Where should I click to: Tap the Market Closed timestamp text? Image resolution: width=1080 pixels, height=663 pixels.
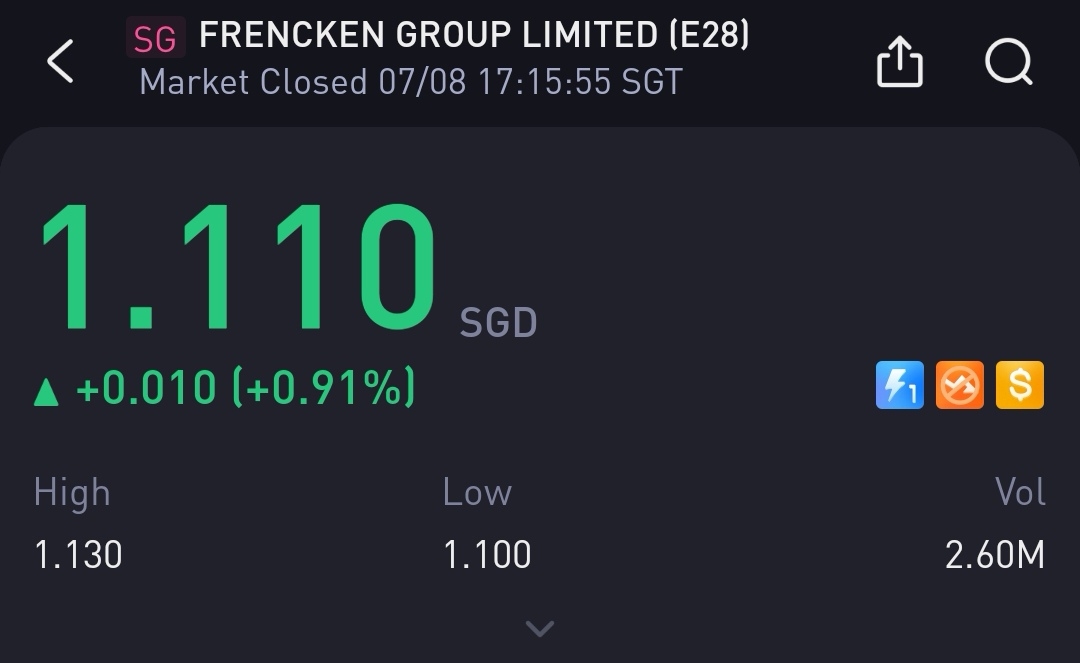tap(410, 82)
